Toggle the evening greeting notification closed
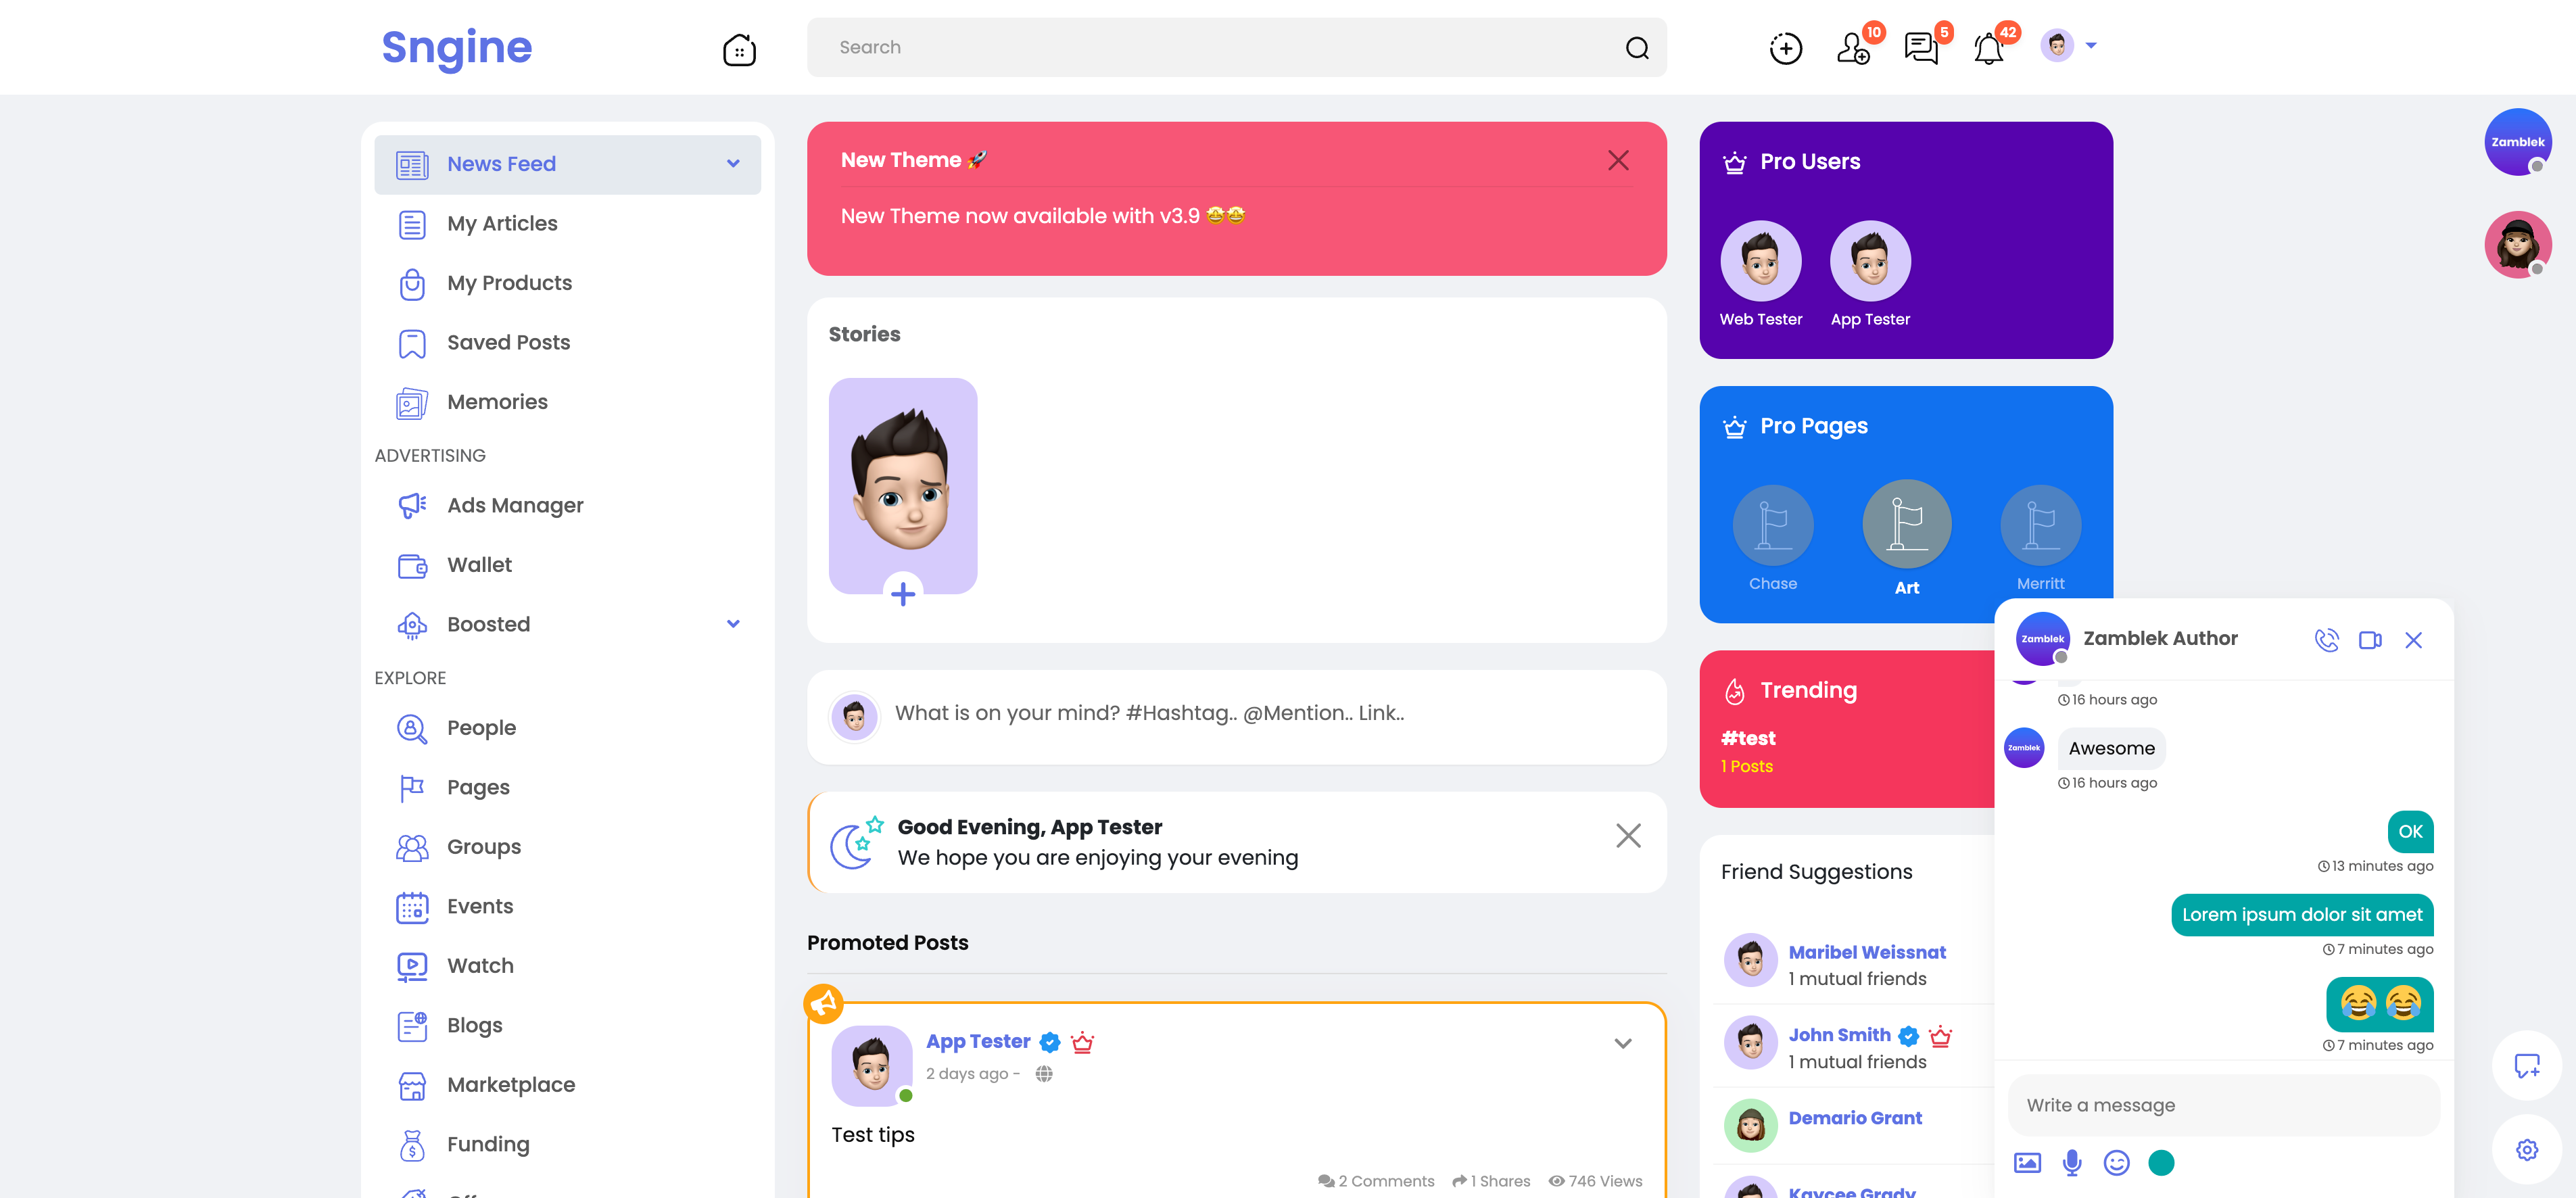Image resolution: width=2576 pixels, height=1198 pixels. coord(1628,835)
